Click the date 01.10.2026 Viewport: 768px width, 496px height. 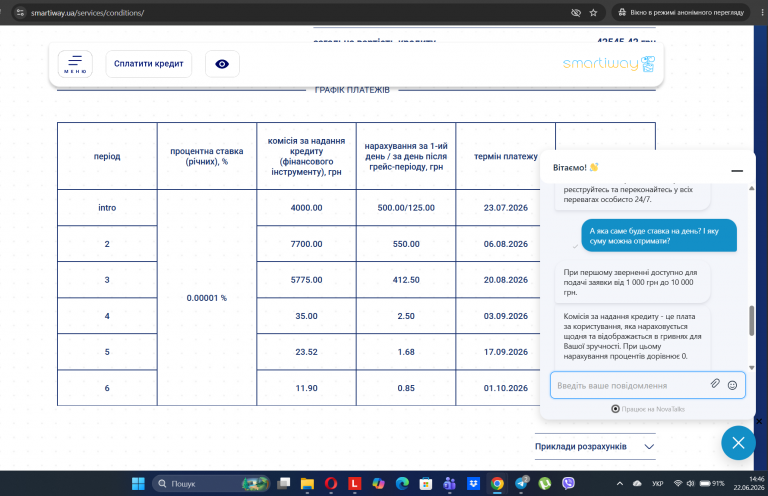pos(505,388)
